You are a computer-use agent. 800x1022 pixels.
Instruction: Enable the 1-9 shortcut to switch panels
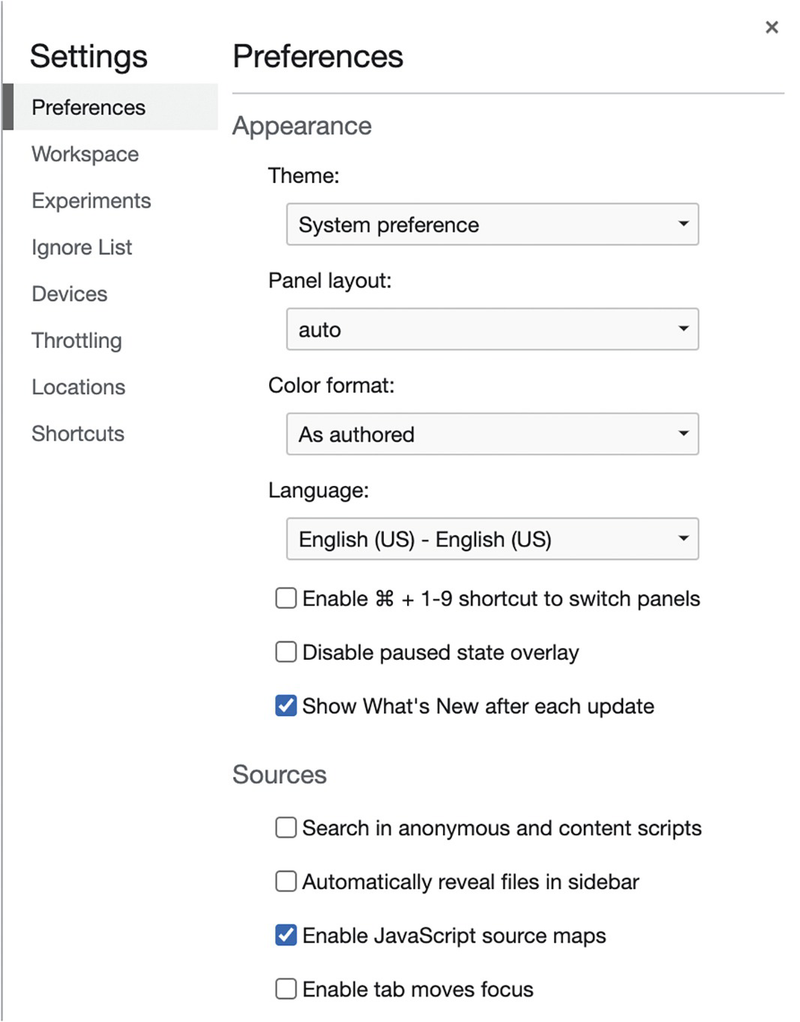point(286,599)
